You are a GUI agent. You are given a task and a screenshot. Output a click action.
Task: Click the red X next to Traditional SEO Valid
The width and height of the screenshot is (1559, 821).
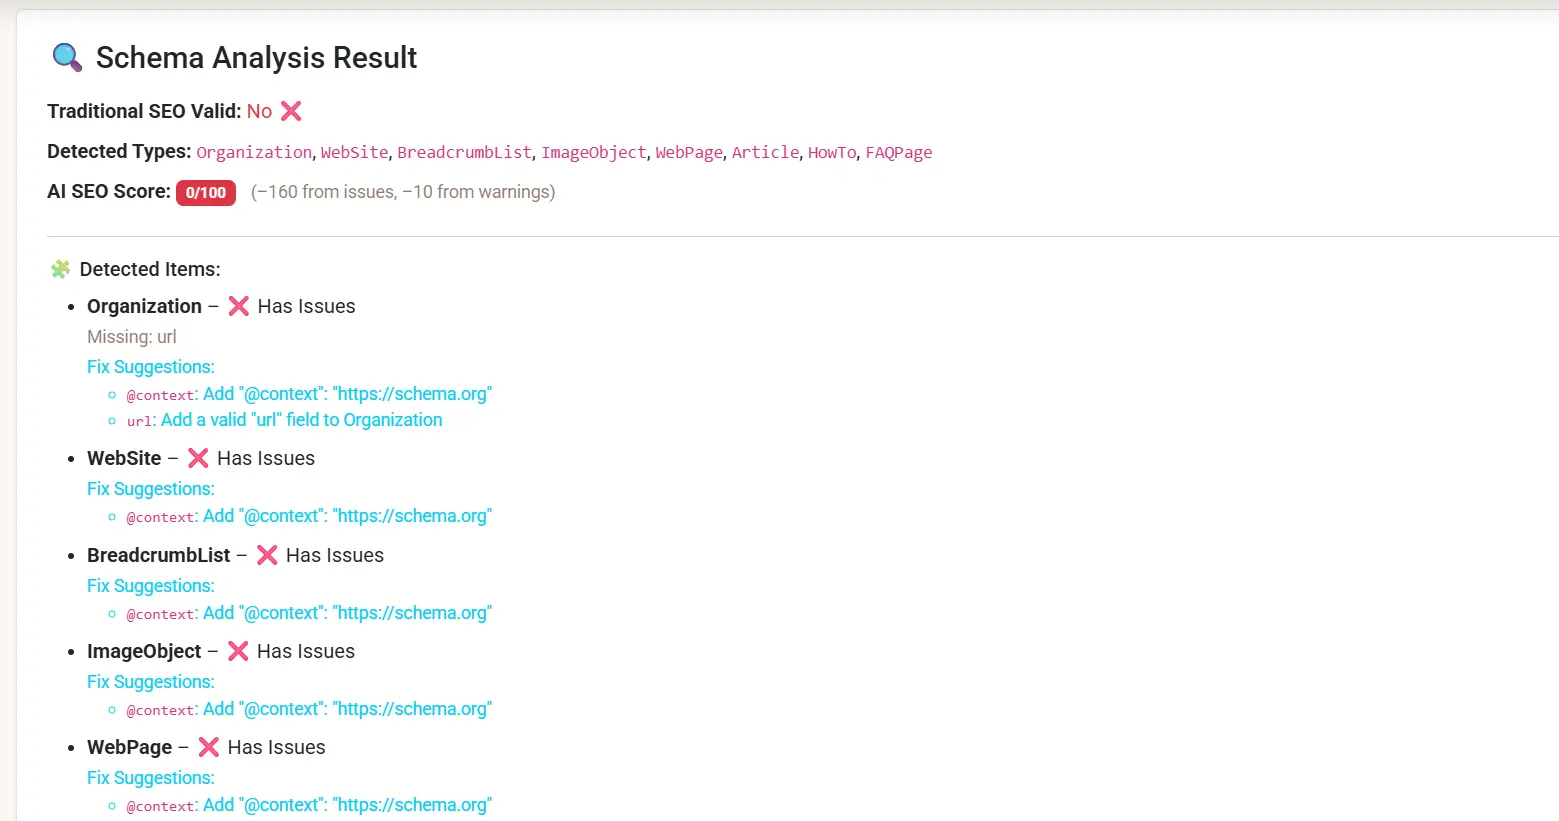click(291, 111)
